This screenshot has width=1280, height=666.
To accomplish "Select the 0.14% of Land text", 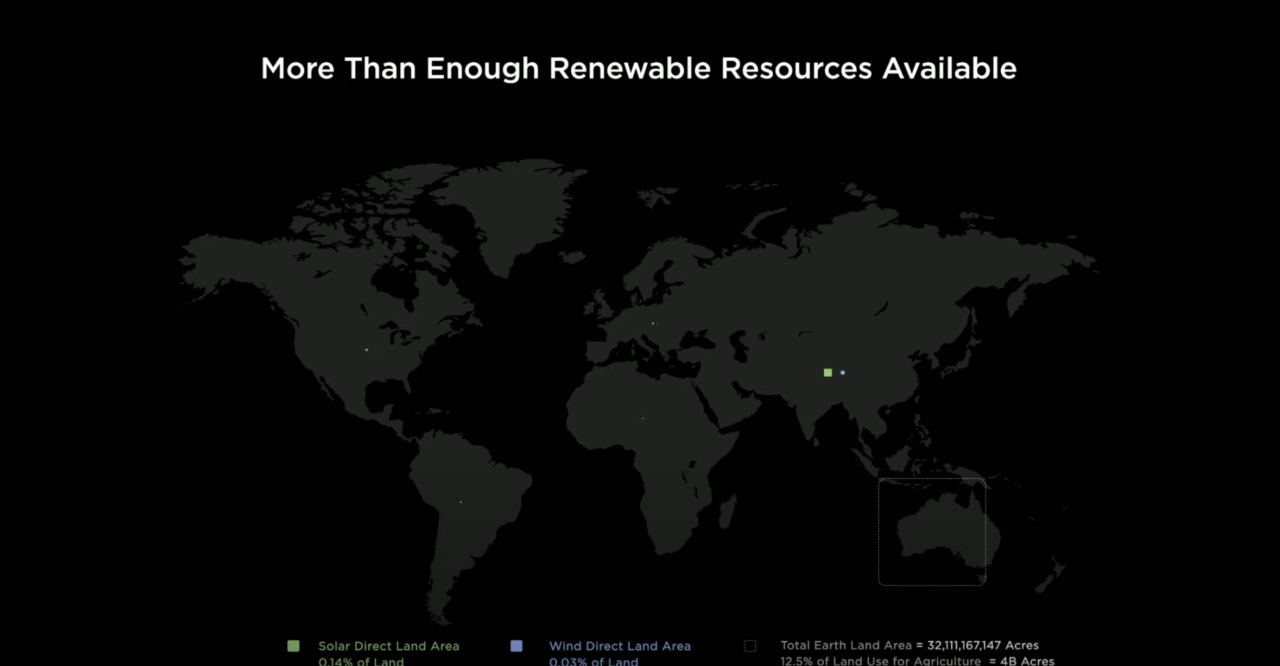I will coord(361,661).
